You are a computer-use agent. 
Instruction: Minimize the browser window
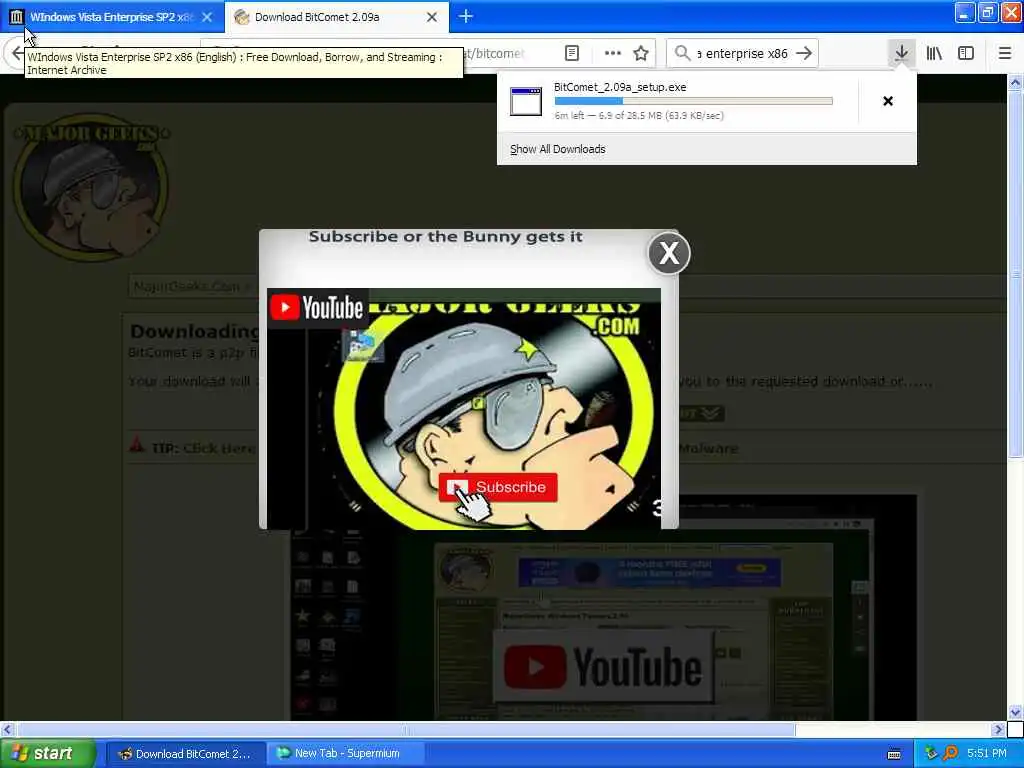[965, 13]
